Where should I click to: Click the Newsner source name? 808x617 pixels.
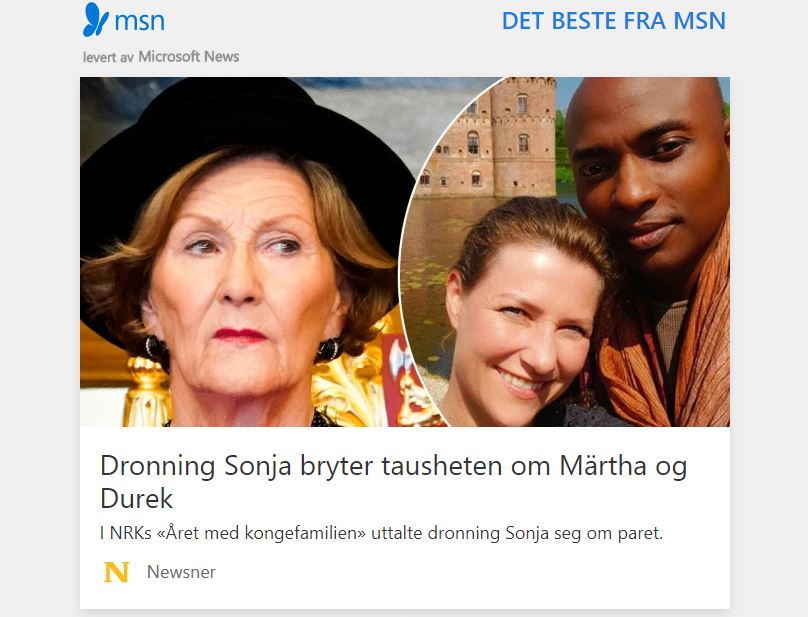point(181,572)
